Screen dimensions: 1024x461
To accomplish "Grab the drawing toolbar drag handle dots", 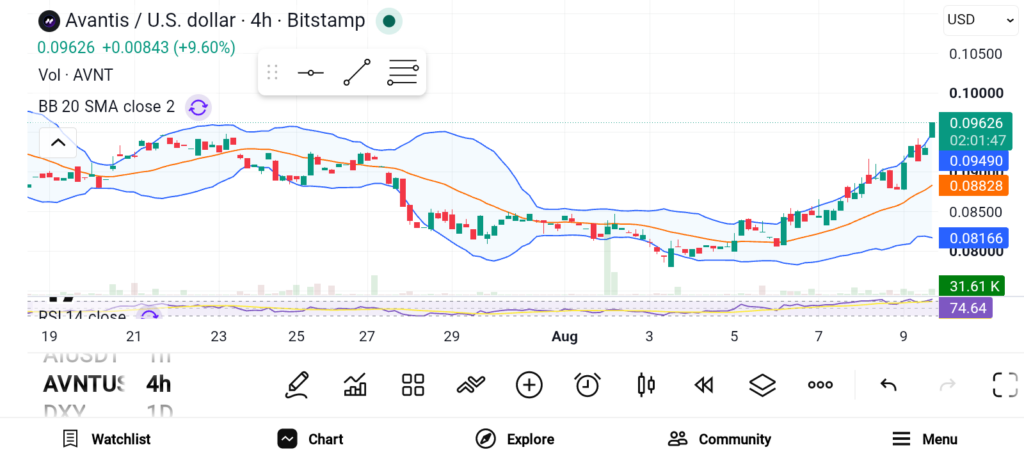I will 273,72.
